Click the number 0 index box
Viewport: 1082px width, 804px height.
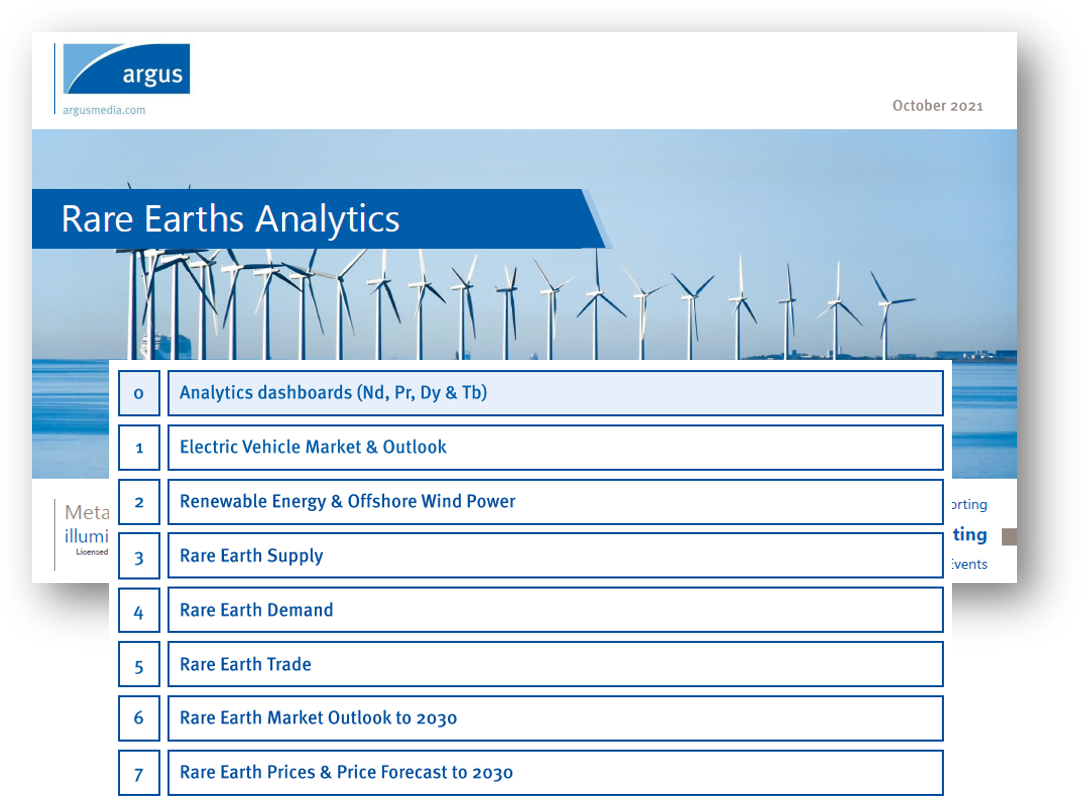click(x=138, y=393)
